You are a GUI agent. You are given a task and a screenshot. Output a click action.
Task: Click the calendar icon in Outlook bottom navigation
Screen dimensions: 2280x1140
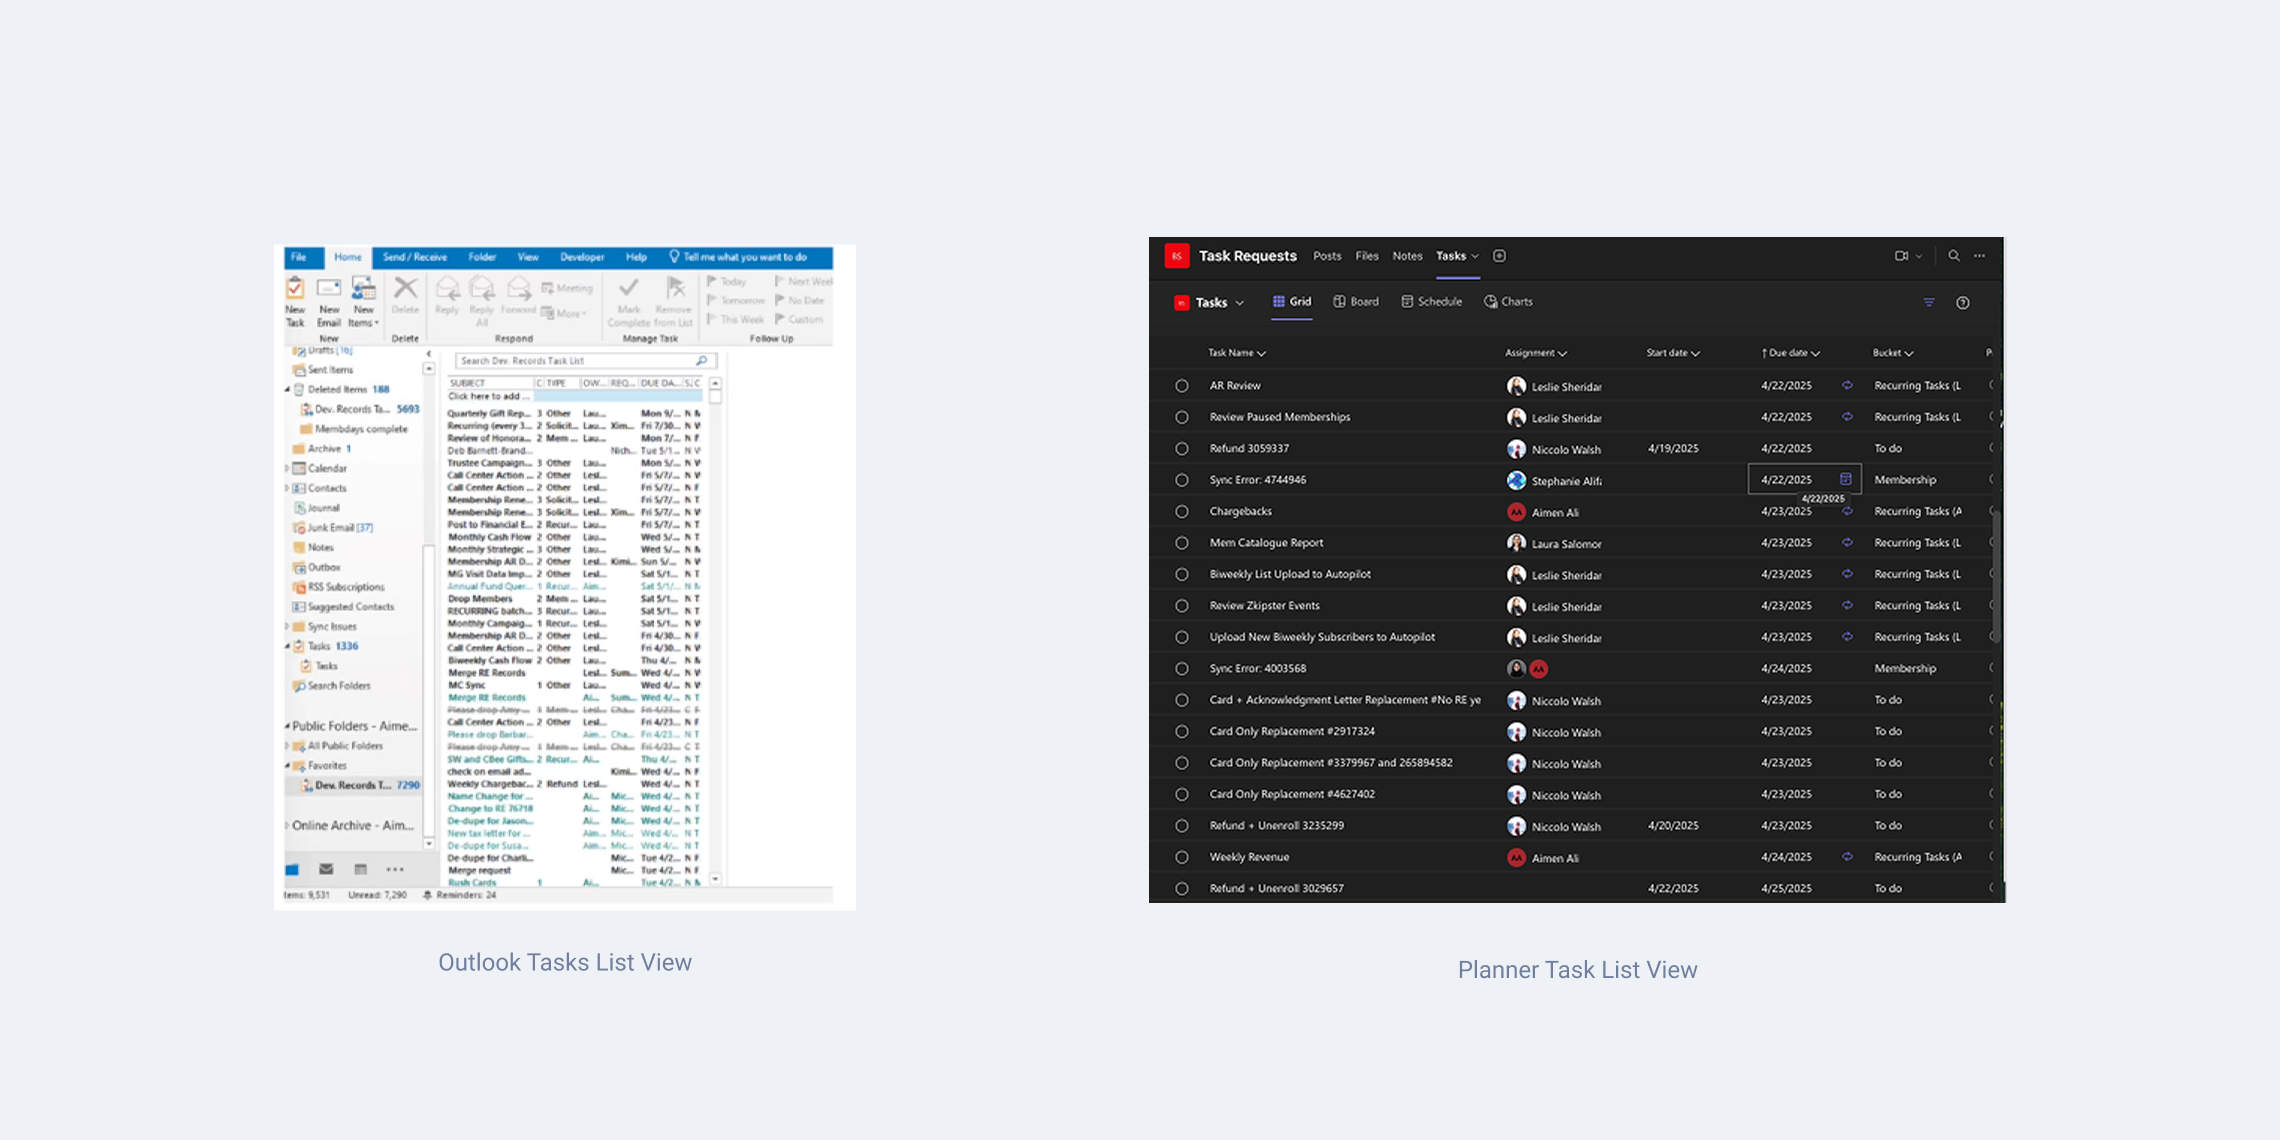(x=361, y=869)
